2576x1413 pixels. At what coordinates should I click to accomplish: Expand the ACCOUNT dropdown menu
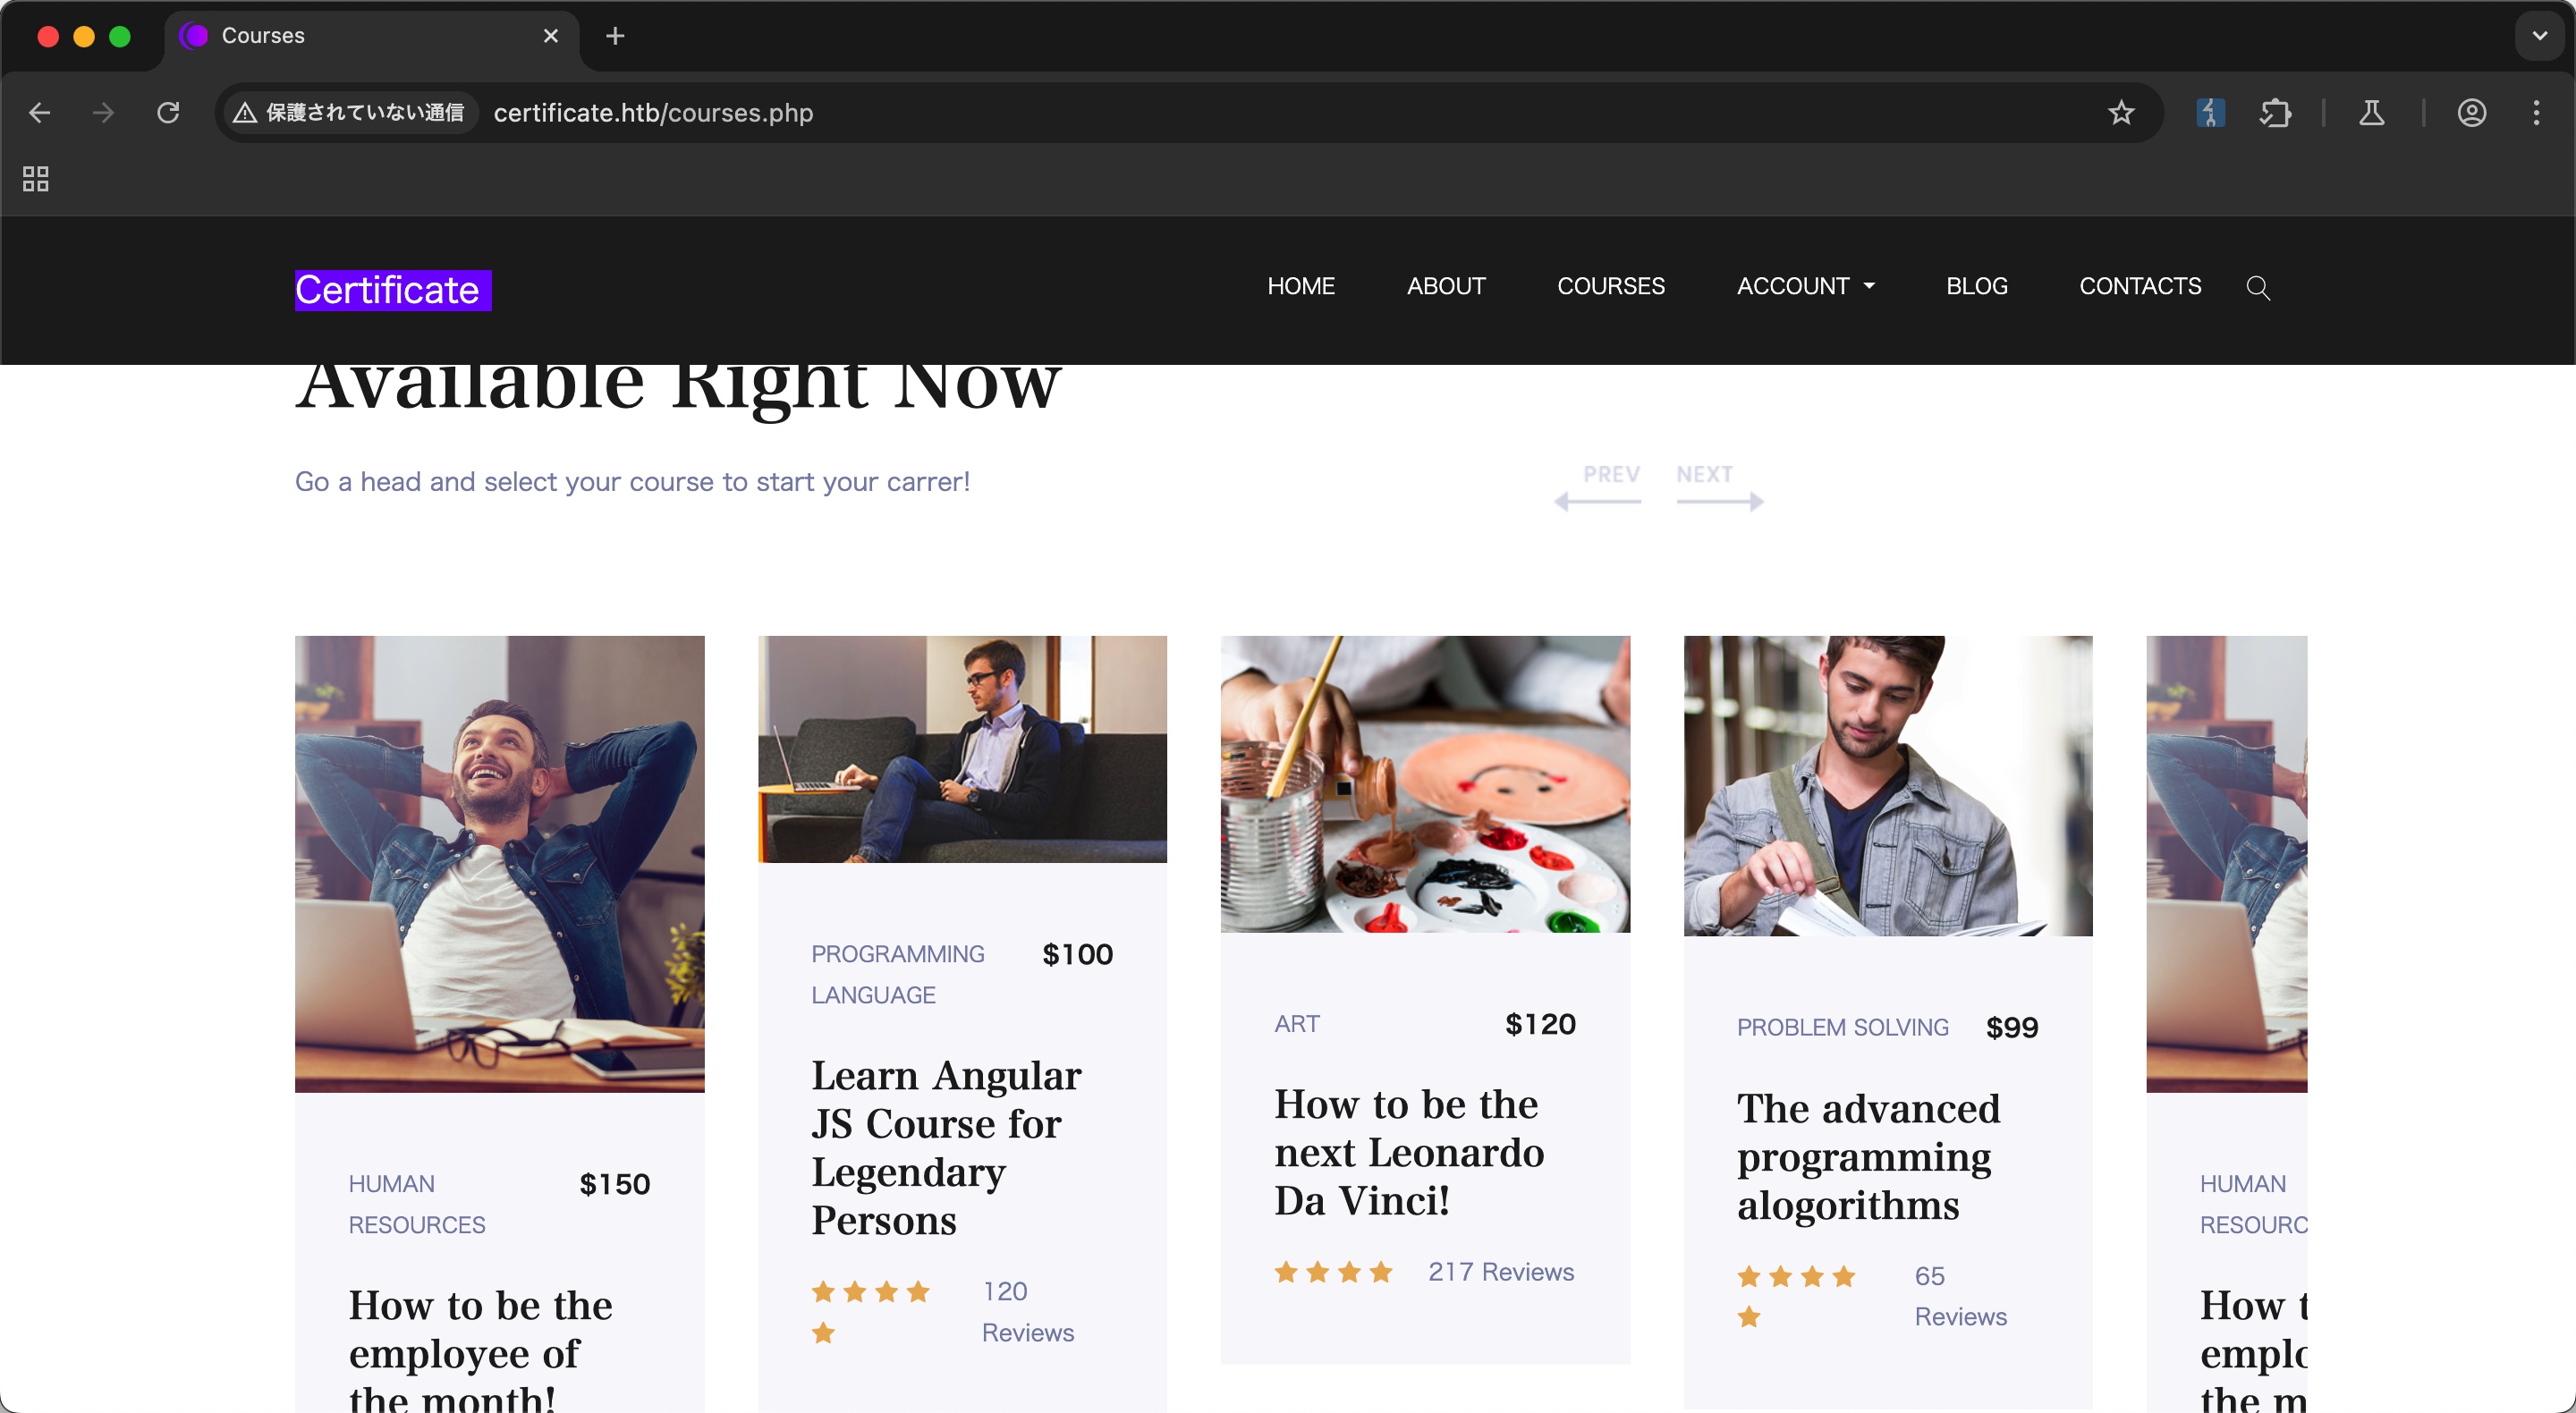[1805, 286]
